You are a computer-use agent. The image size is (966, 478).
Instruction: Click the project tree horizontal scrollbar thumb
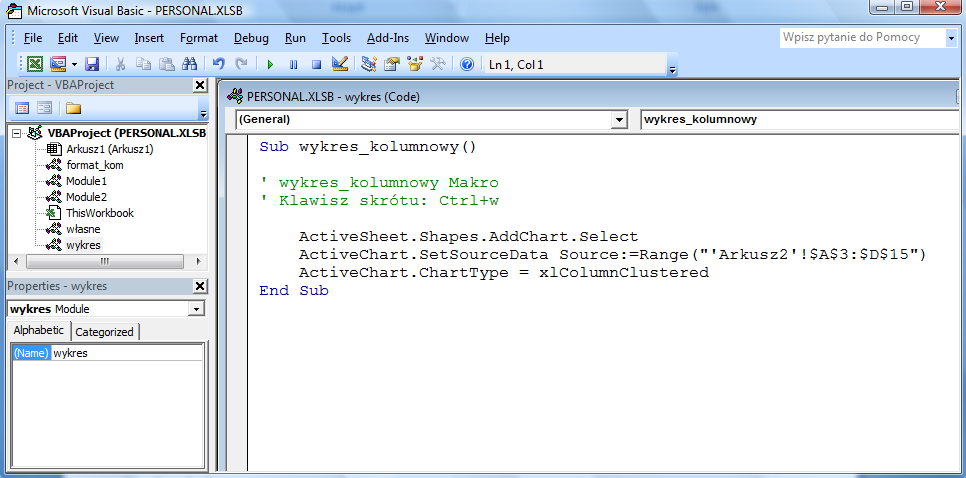click(105, 261)
